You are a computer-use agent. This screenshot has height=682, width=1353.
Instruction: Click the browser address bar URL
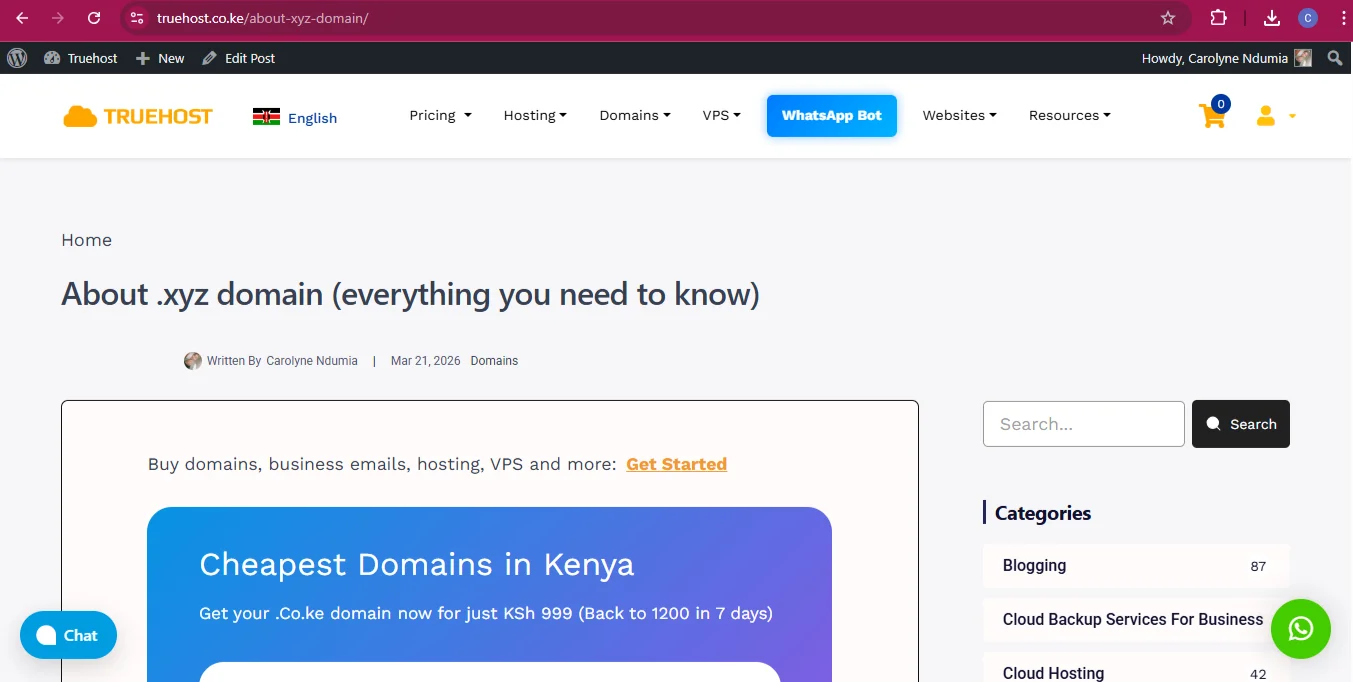click(262, 18)
